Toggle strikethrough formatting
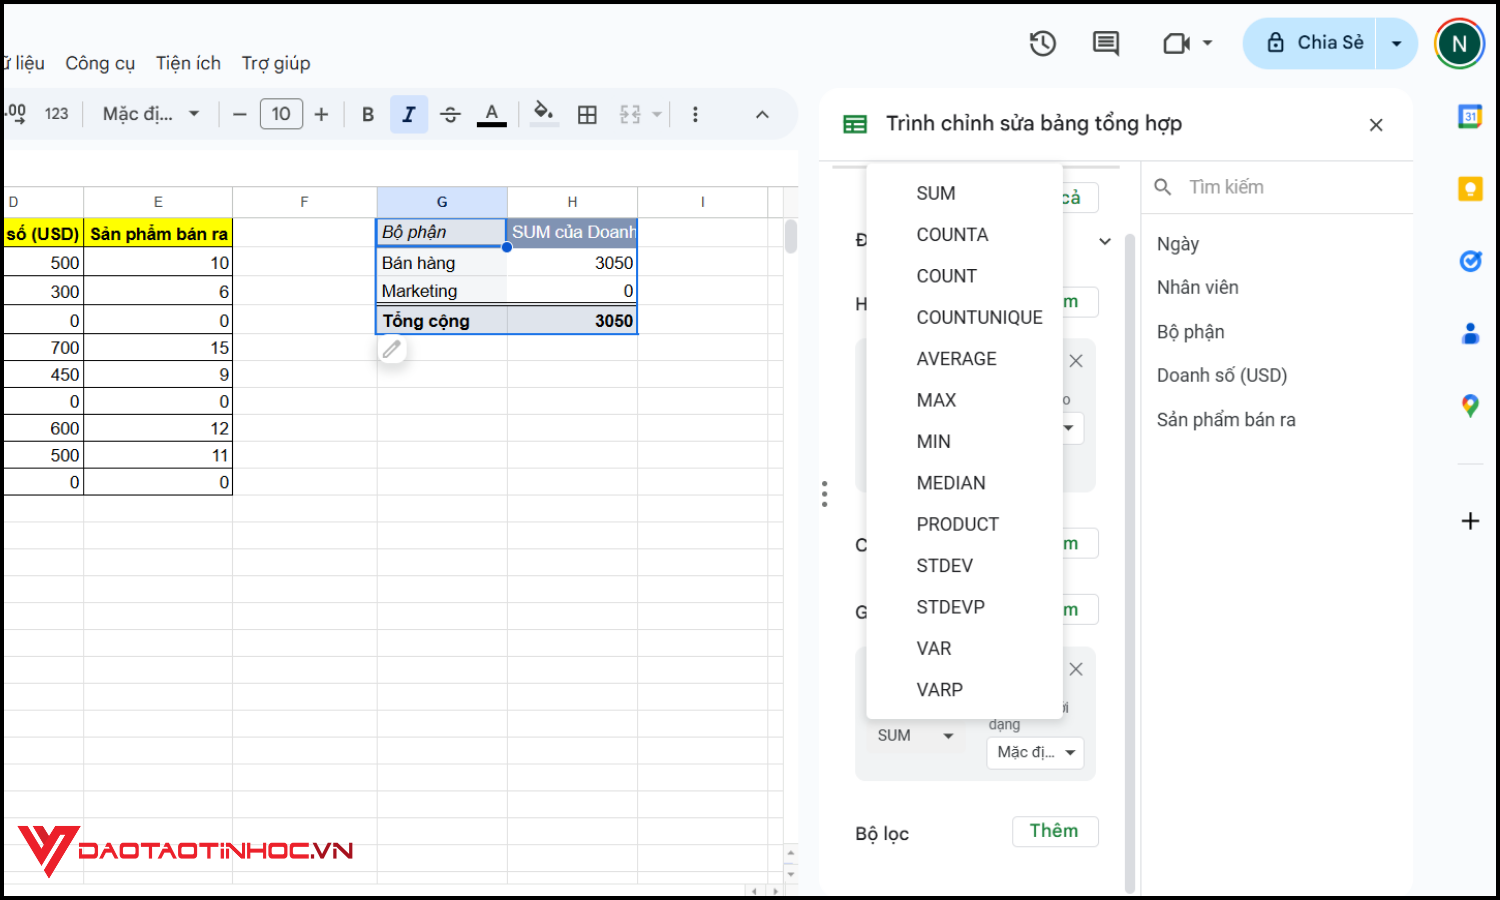Screen dimensions: 1500x900 451,114
